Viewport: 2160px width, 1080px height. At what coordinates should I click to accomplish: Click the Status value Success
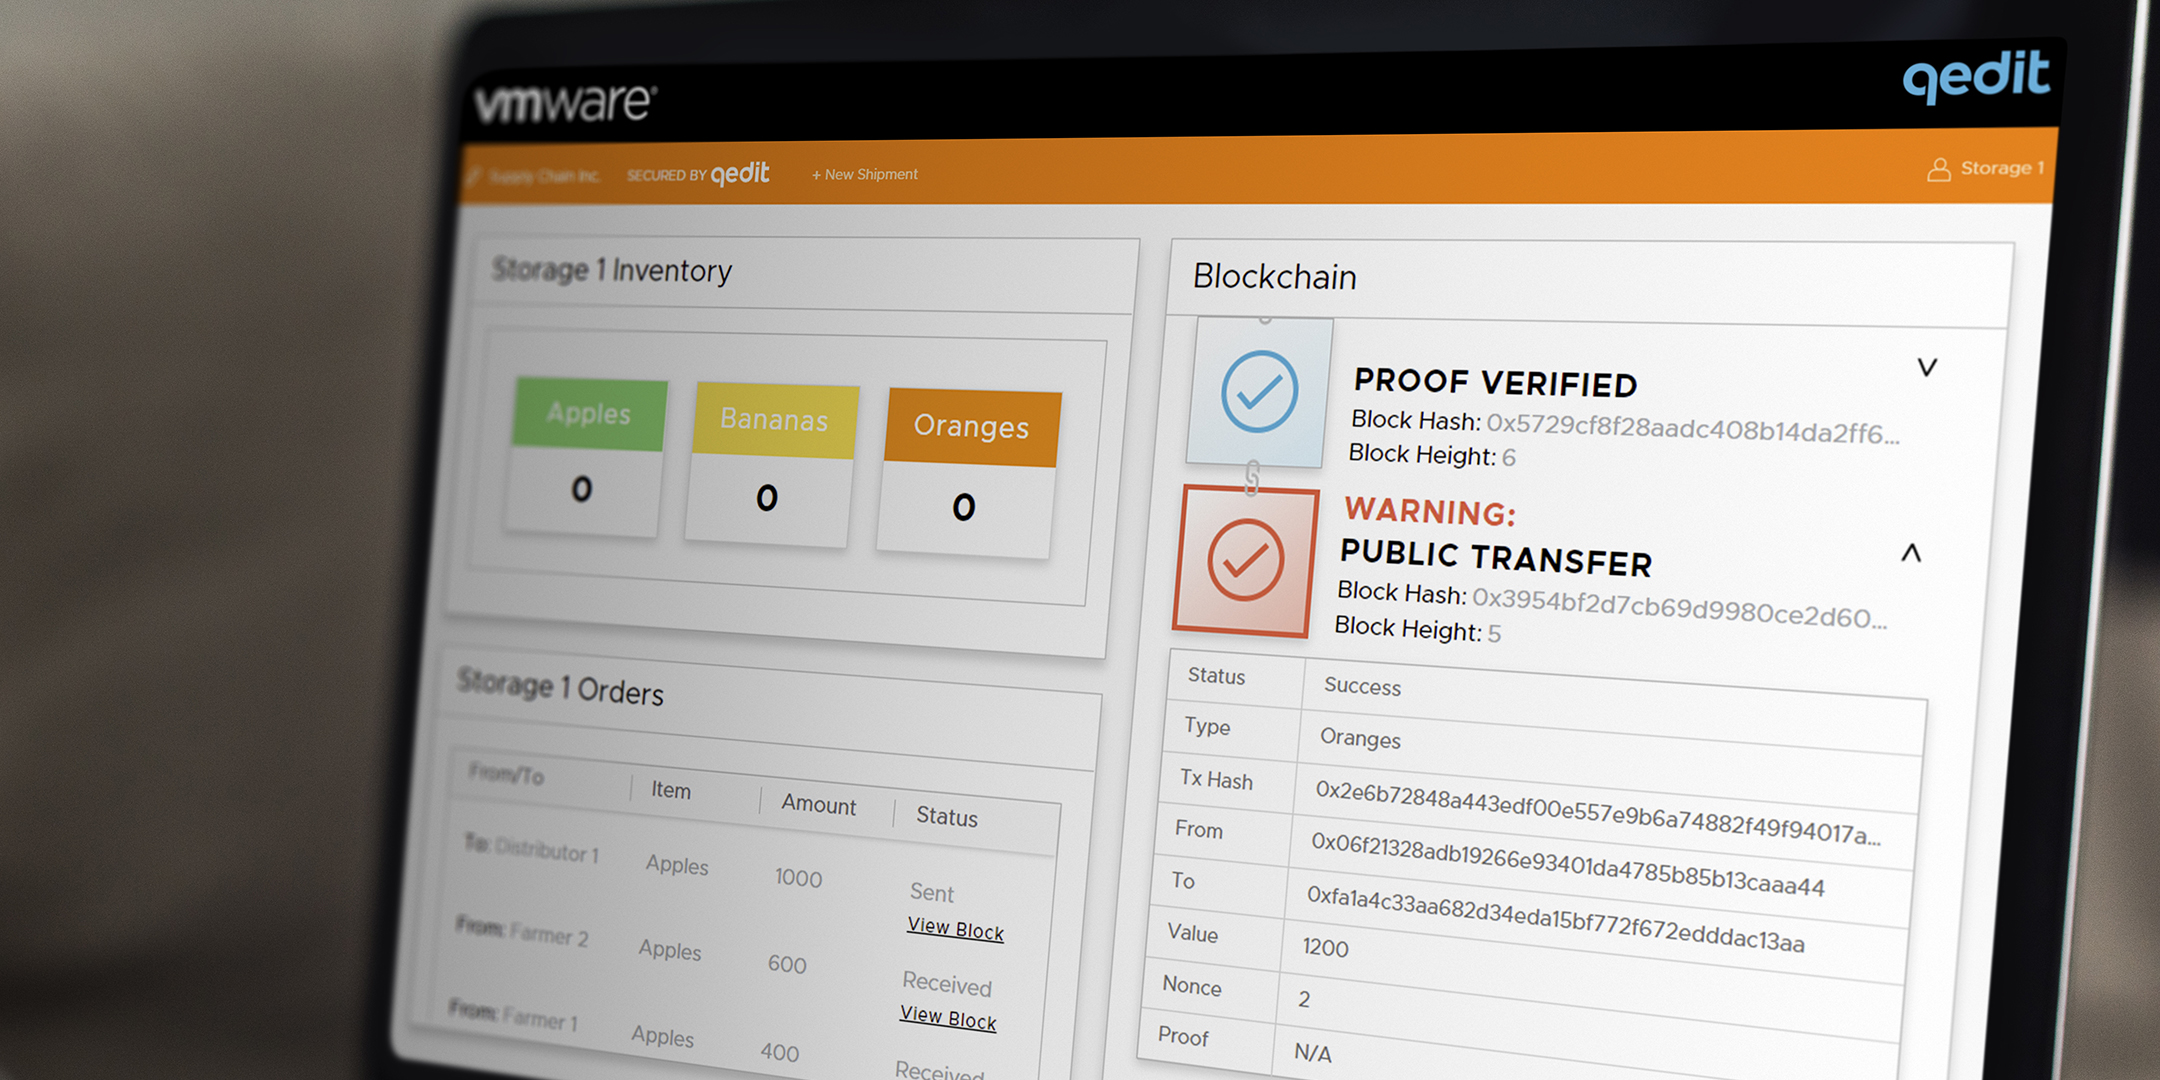[x=1362, y=686]
